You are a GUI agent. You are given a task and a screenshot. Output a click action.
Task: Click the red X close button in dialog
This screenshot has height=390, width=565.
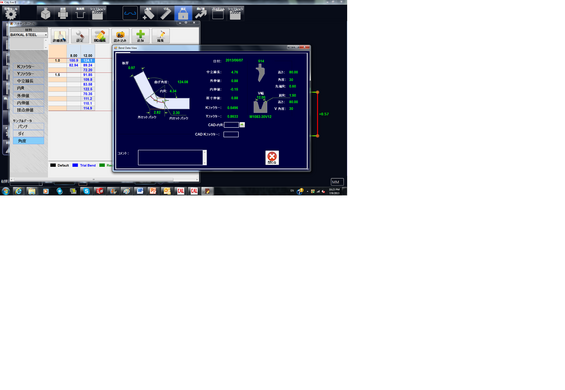pyautogui.click(x=272, y=158)
